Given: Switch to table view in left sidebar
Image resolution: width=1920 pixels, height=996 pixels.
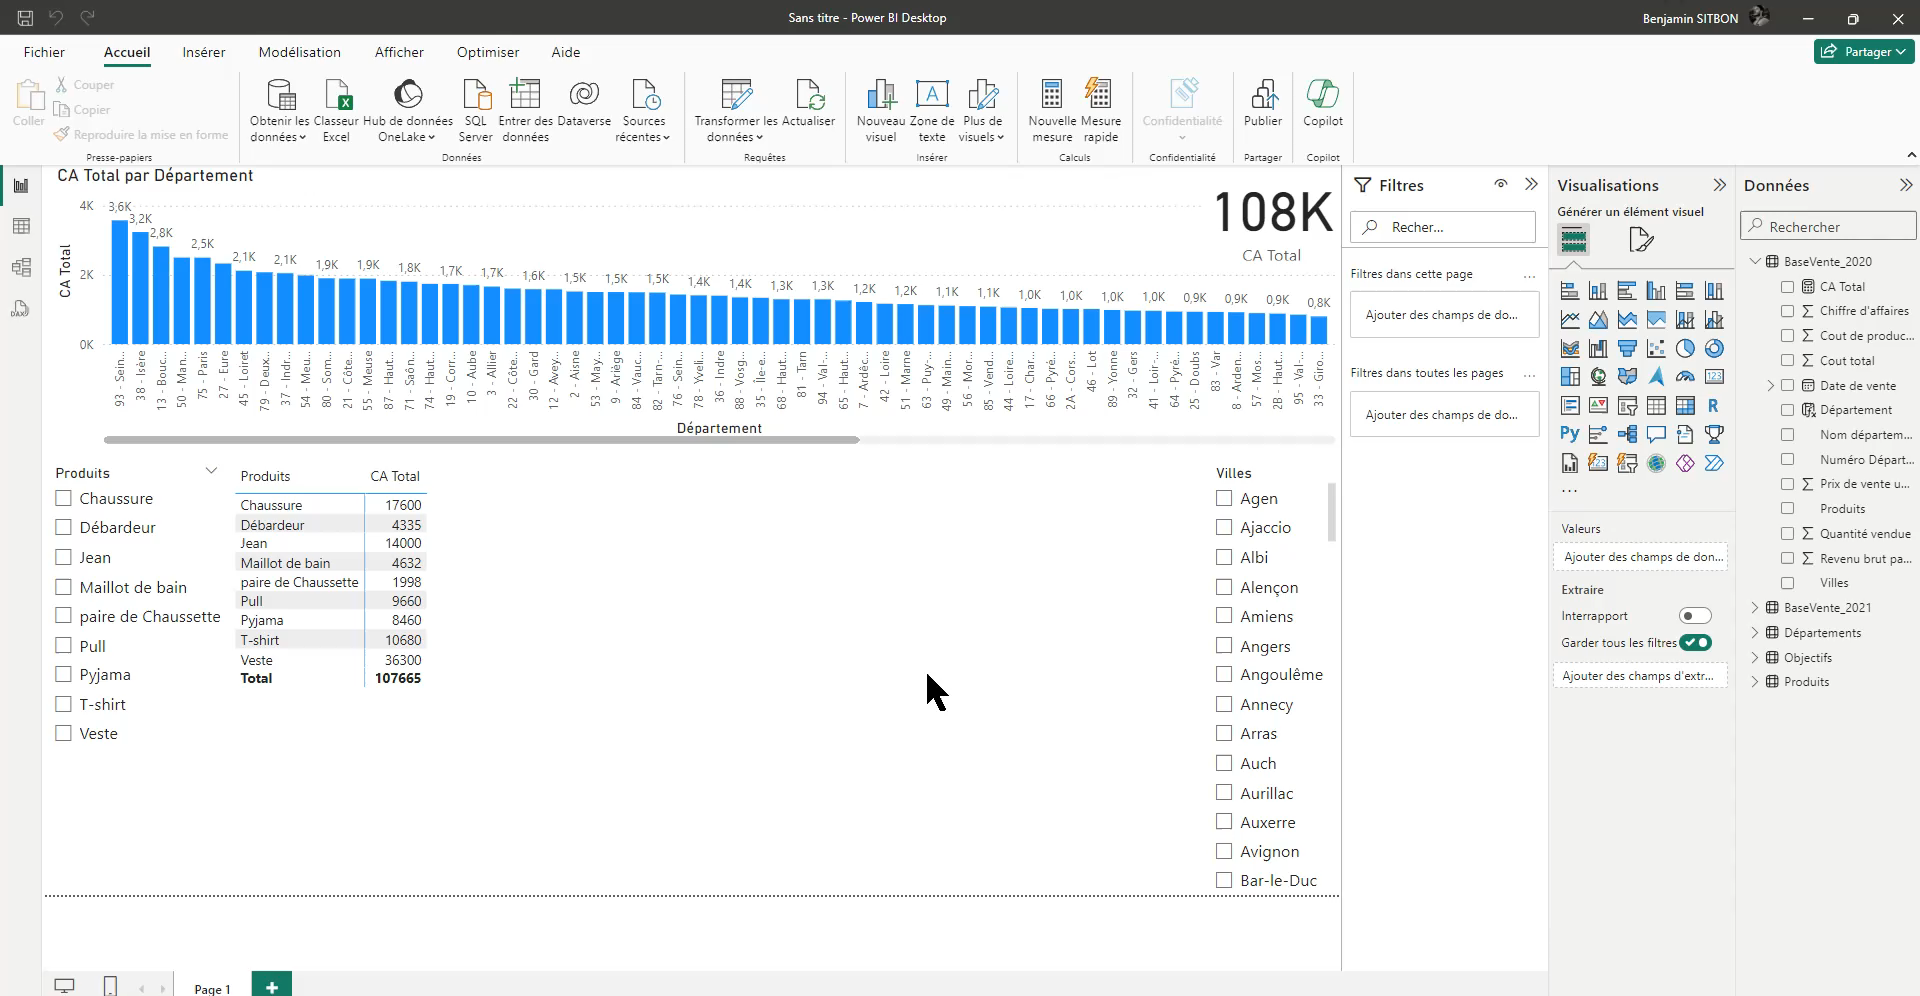Looking at the screenshot, I should point(21,227).
